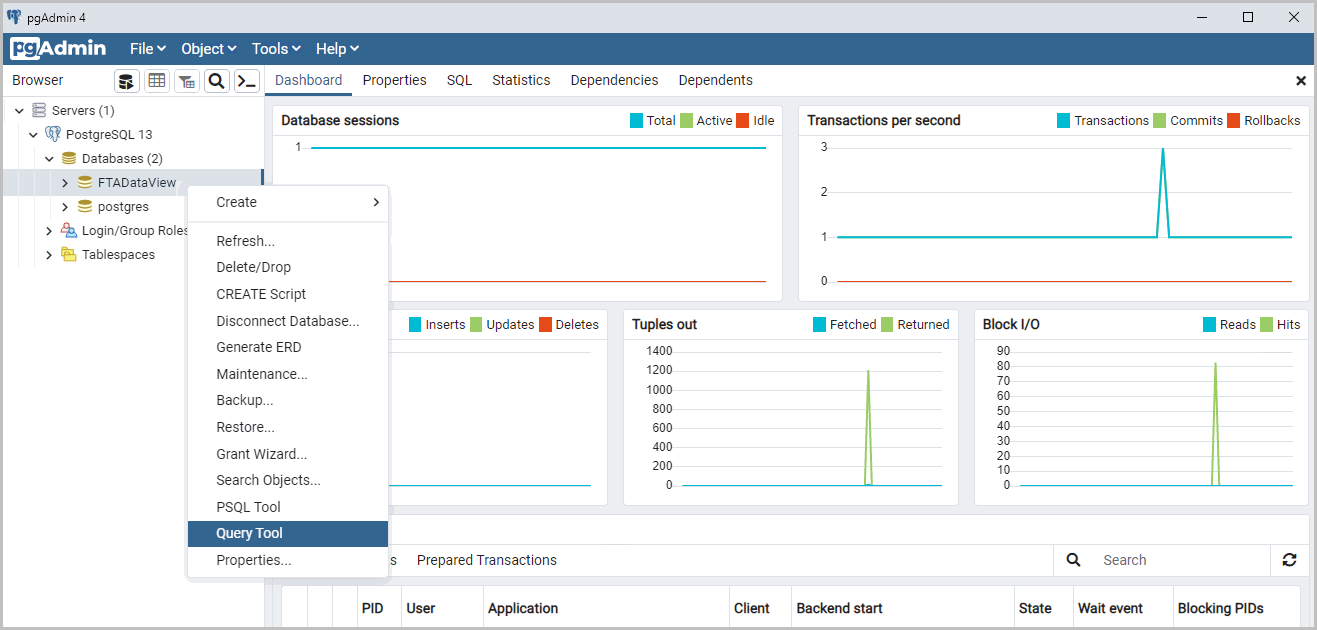Open the File menu

click(146, 48)
